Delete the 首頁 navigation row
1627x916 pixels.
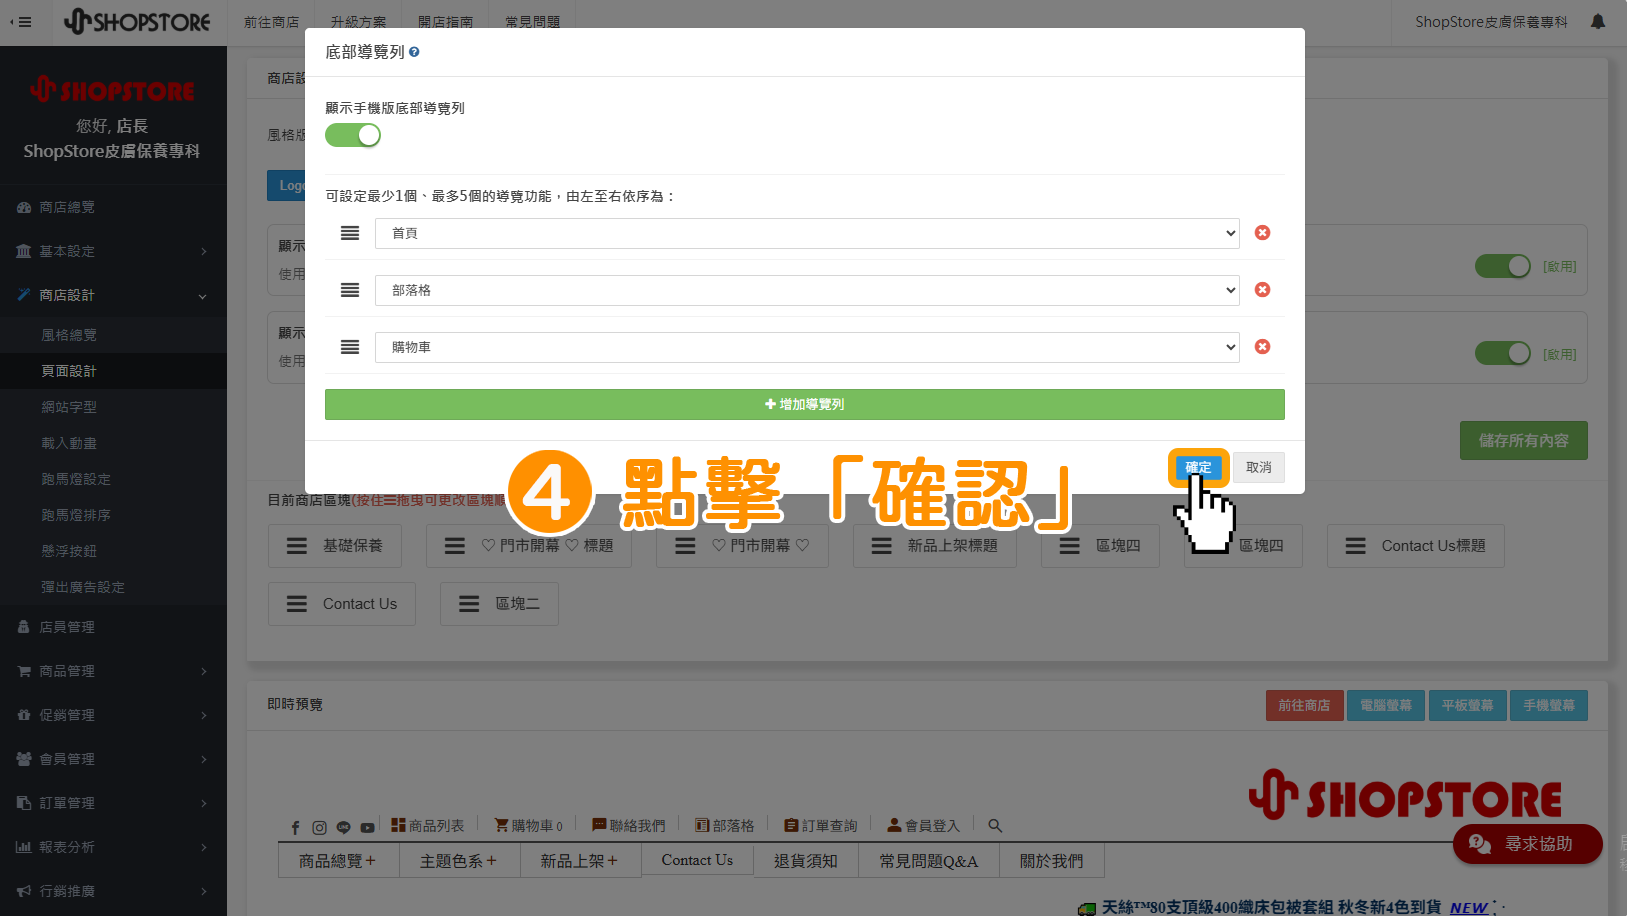1262,233
